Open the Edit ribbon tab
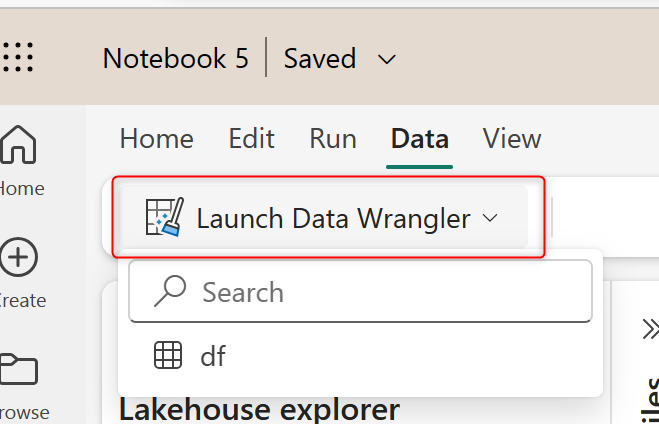Screen dimensions: 659x424 point(251,138)
